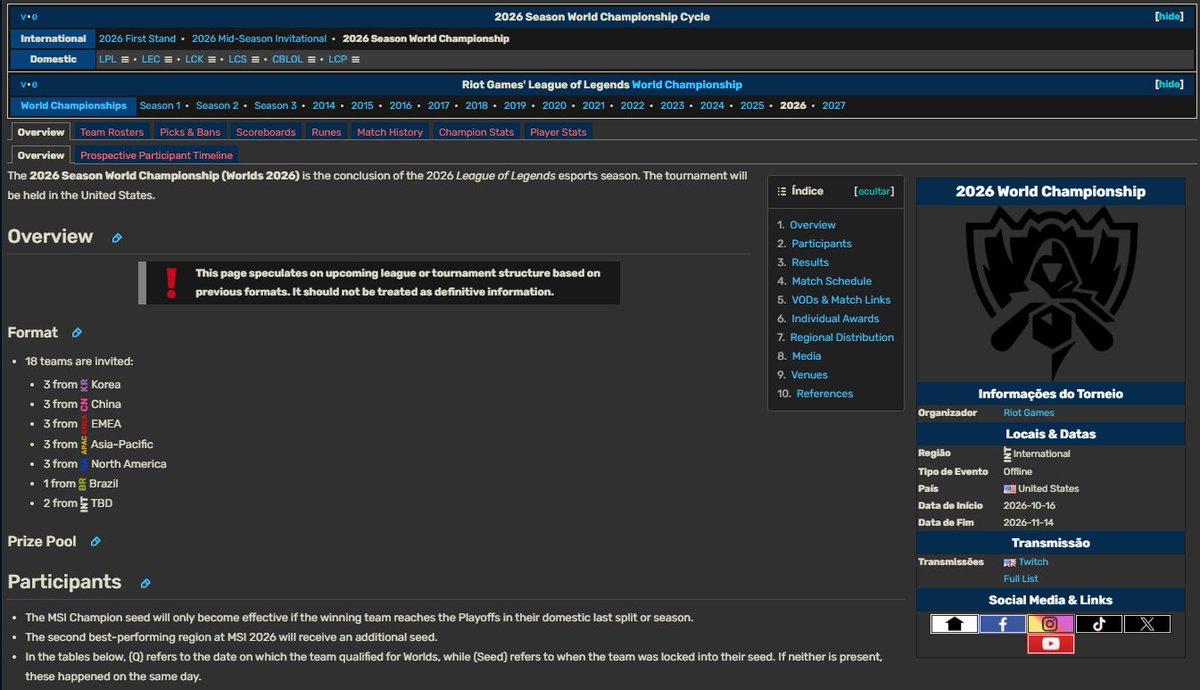The height and width of the screenshot is (690, 1200).
Task: Click the UK flag icon beside Twitch
Action: [1010, 562]
